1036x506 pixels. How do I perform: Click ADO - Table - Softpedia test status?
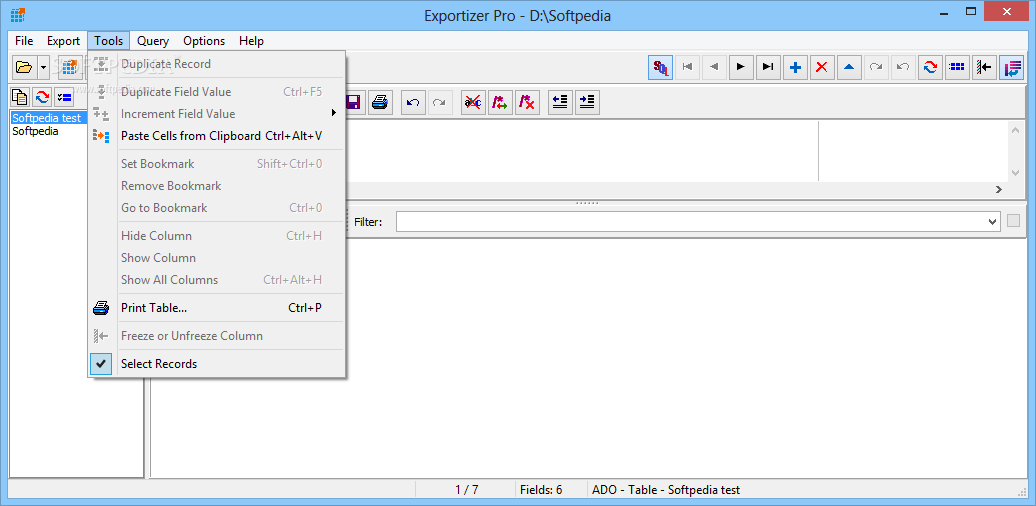(x=666, y=490)
